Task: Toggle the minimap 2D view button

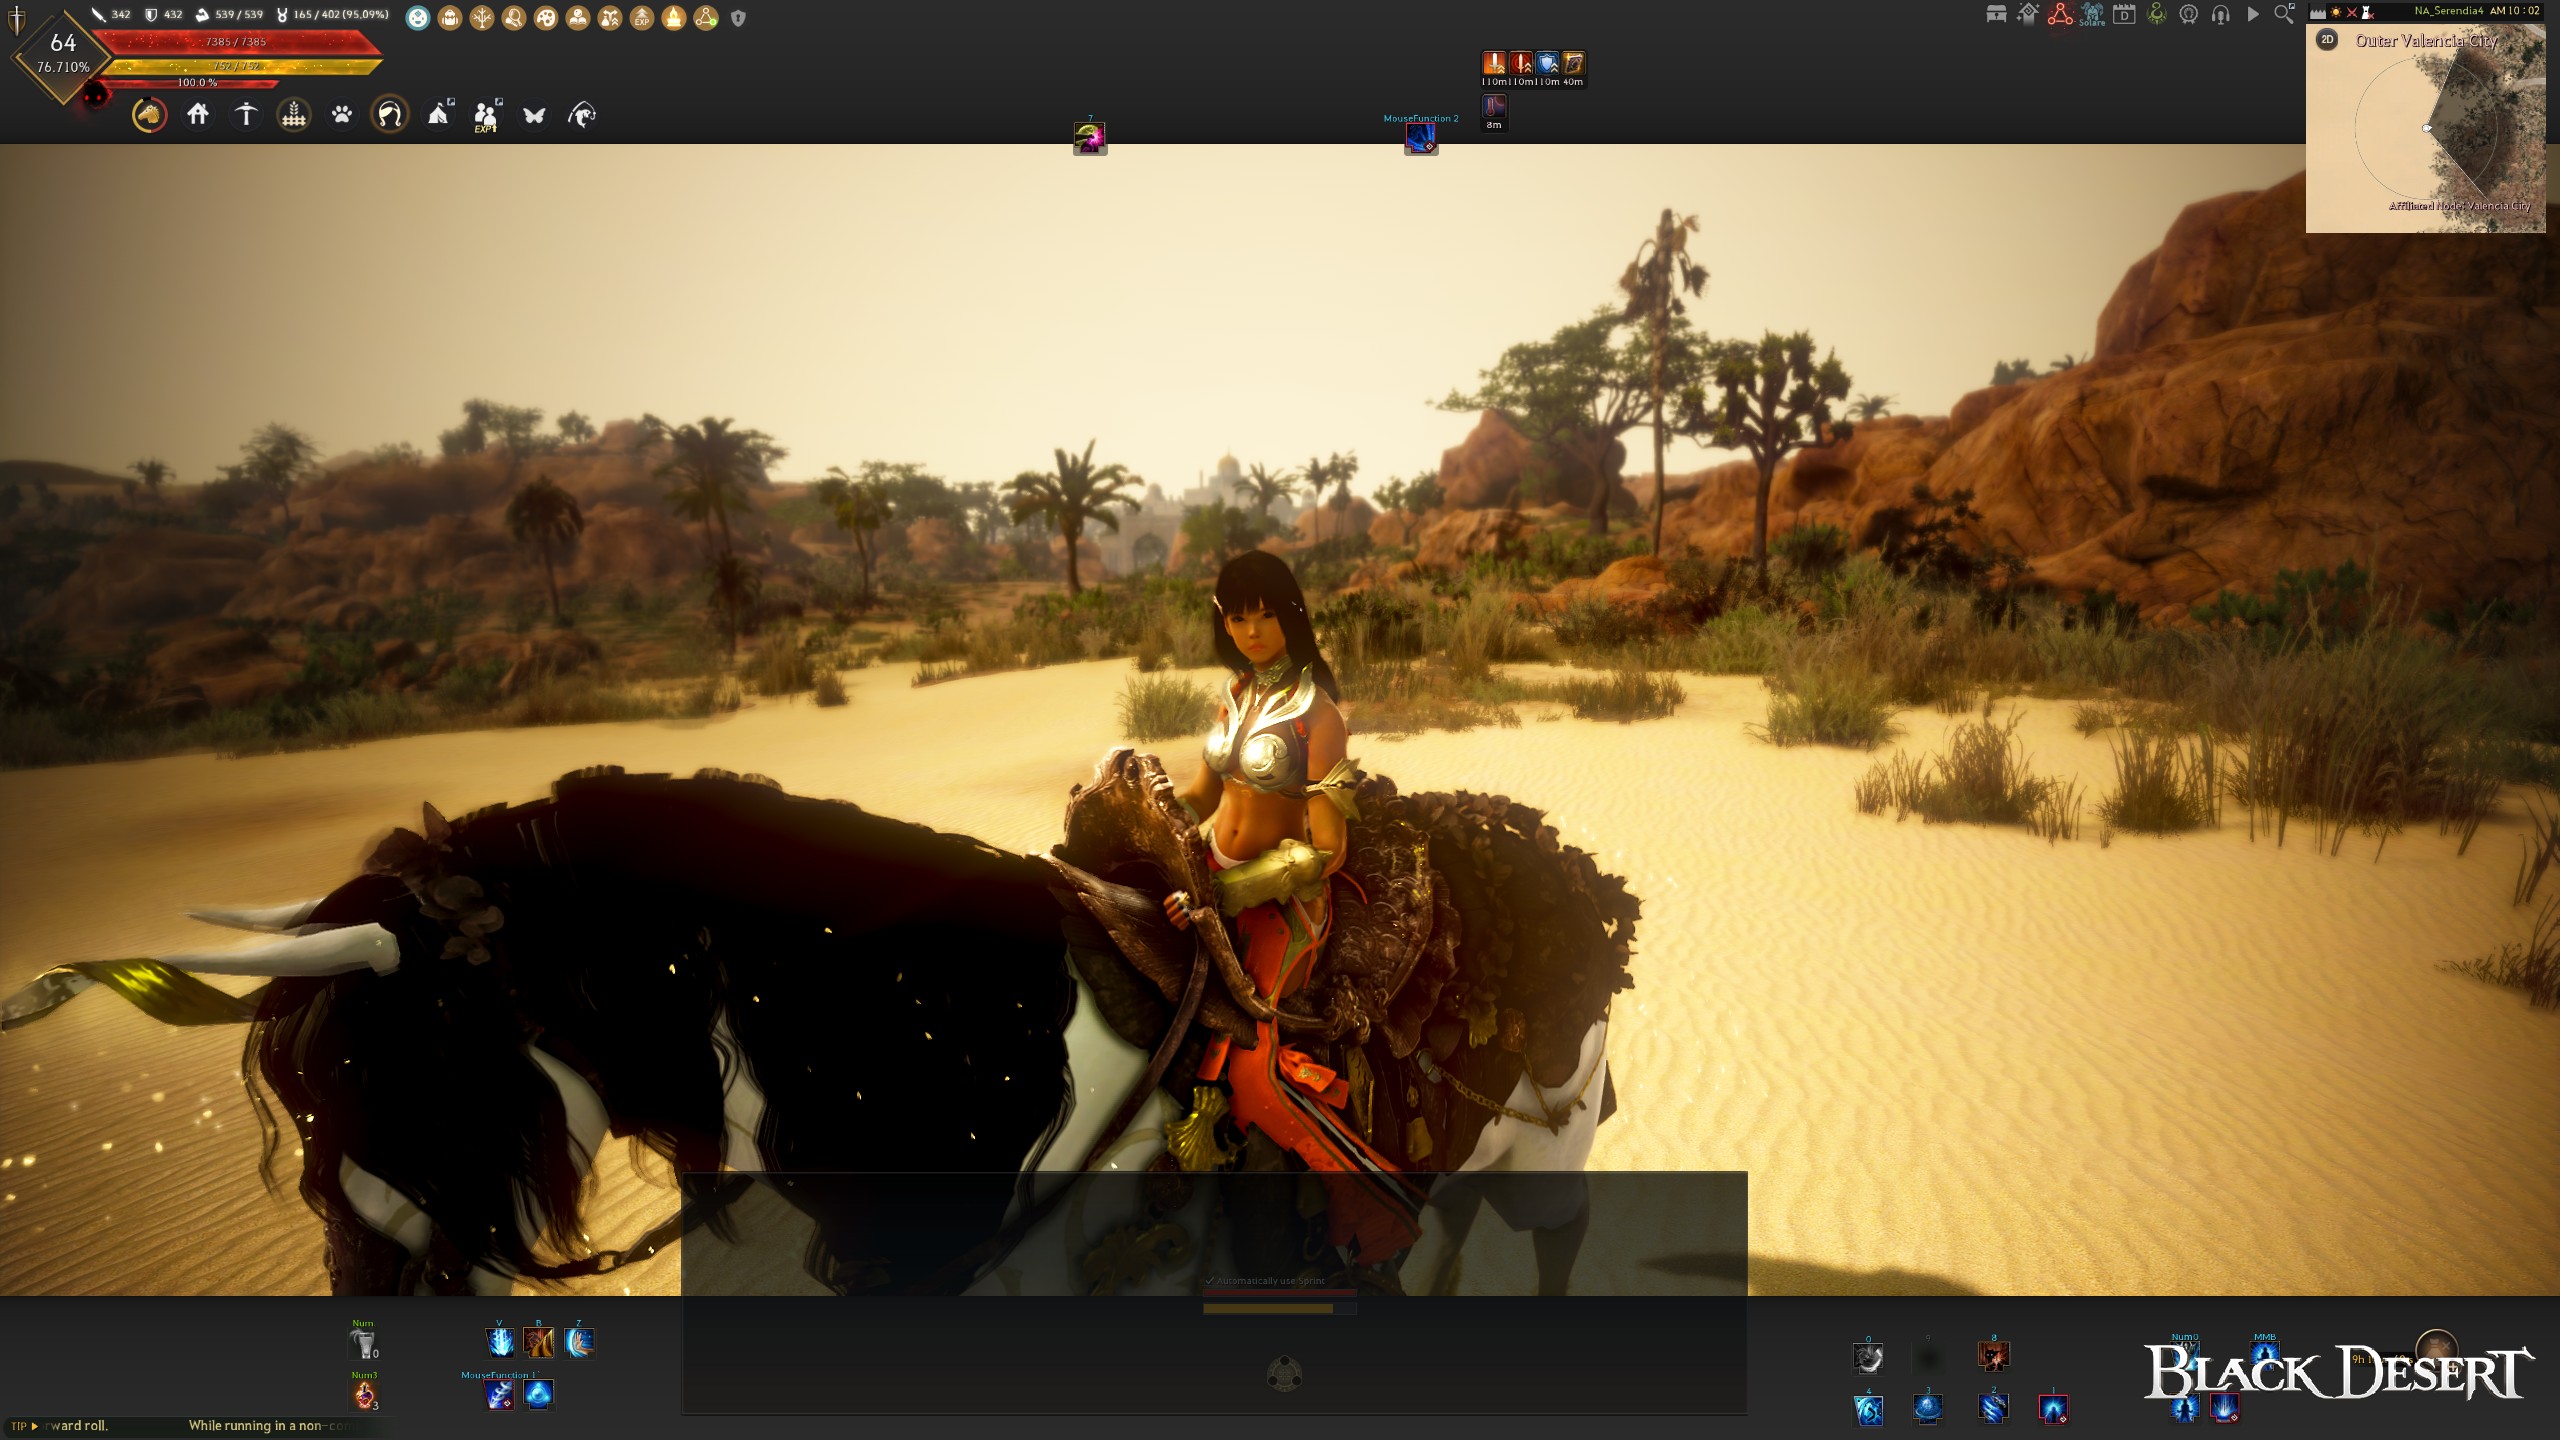Action: (2327, 40)
